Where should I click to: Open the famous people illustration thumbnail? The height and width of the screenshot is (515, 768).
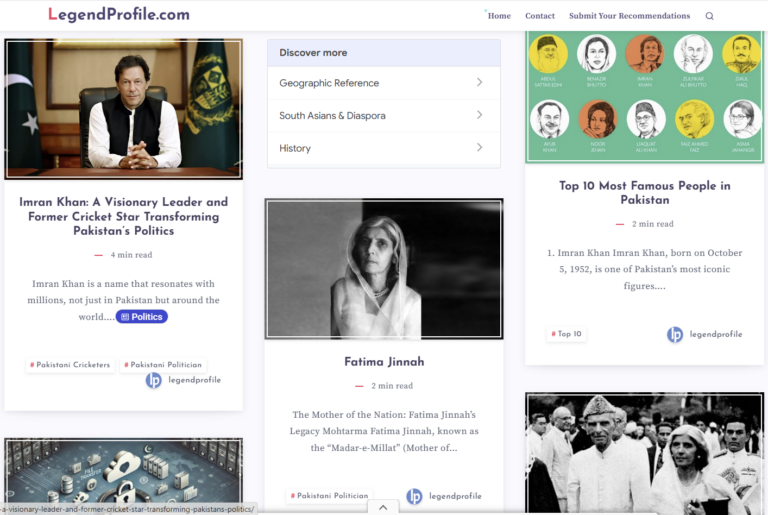(645, 97)
